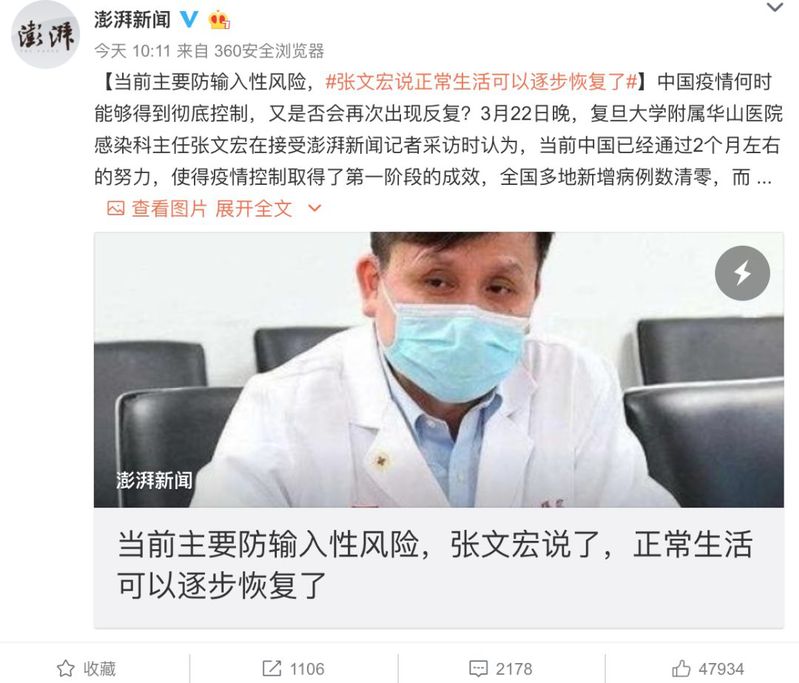Toggle 收藏 to bookmark this post

[x=87, y=668]
